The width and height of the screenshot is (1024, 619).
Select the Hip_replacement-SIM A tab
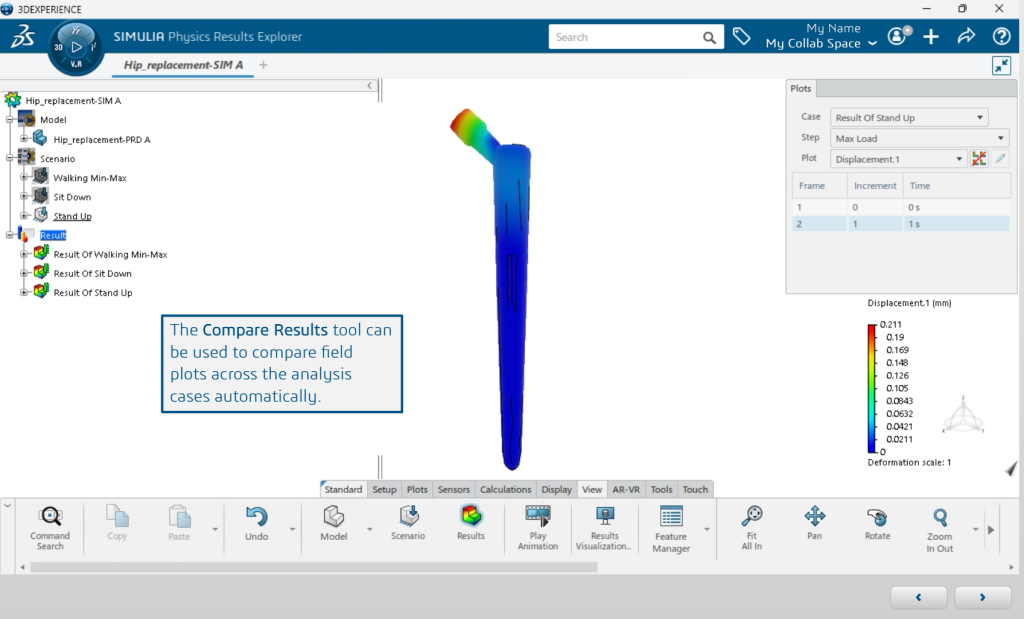pyautogui.click(x=183, y=65)
